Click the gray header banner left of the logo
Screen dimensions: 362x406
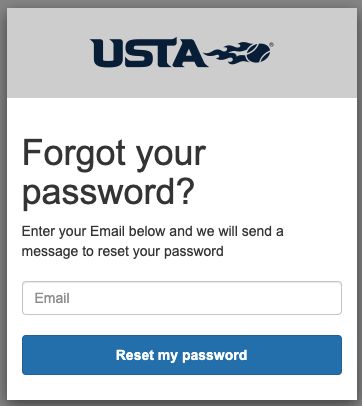click(48, 53)
